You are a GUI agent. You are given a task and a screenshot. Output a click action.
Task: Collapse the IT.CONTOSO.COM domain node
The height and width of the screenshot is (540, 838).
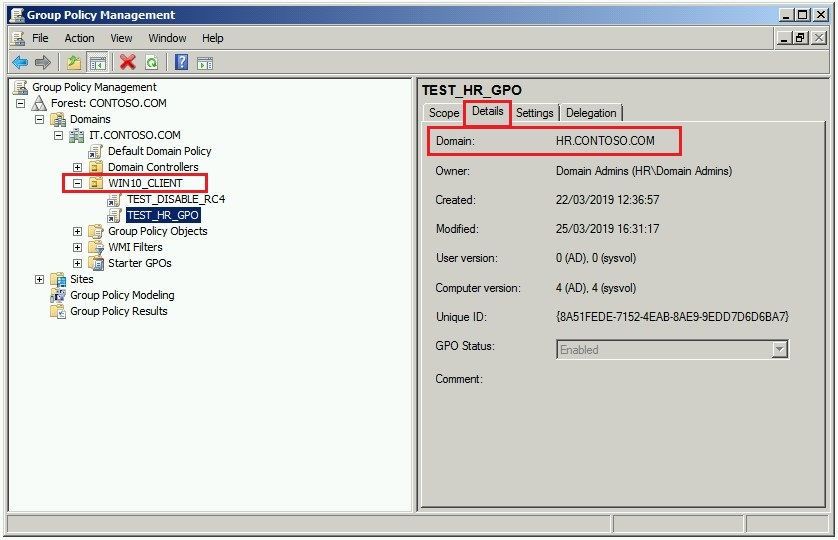[58, 135]
